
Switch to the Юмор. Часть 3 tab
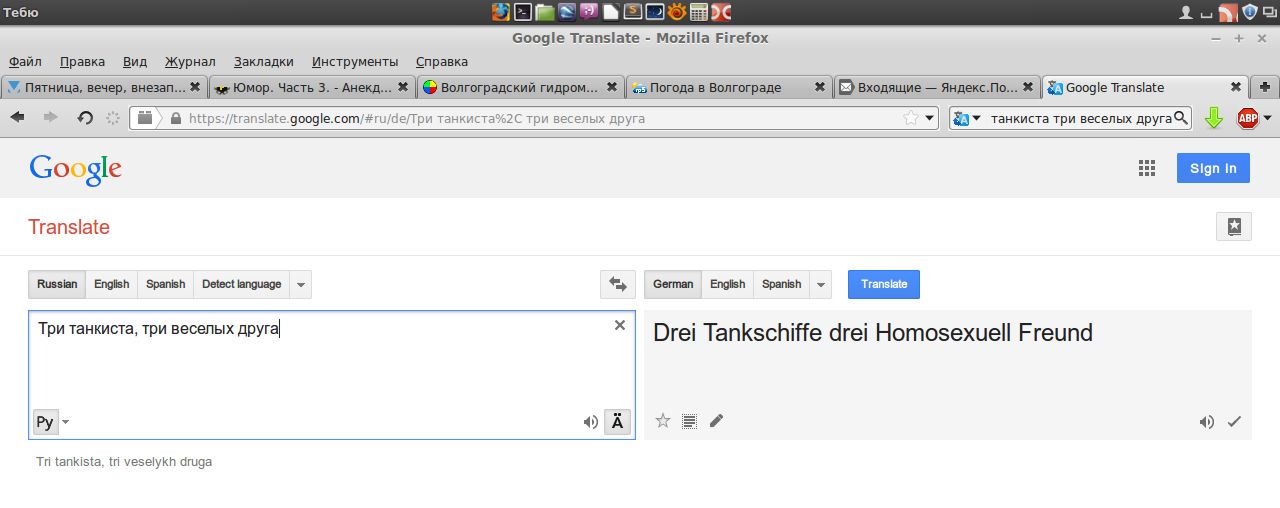click(x=312, y=87)
